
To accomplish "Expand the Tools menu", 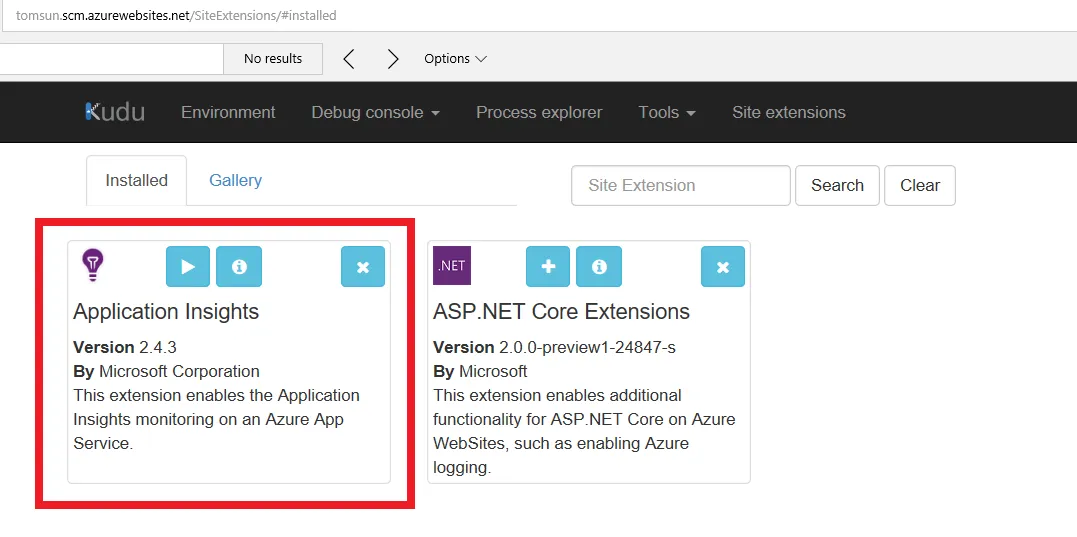I will pos(667,113).
